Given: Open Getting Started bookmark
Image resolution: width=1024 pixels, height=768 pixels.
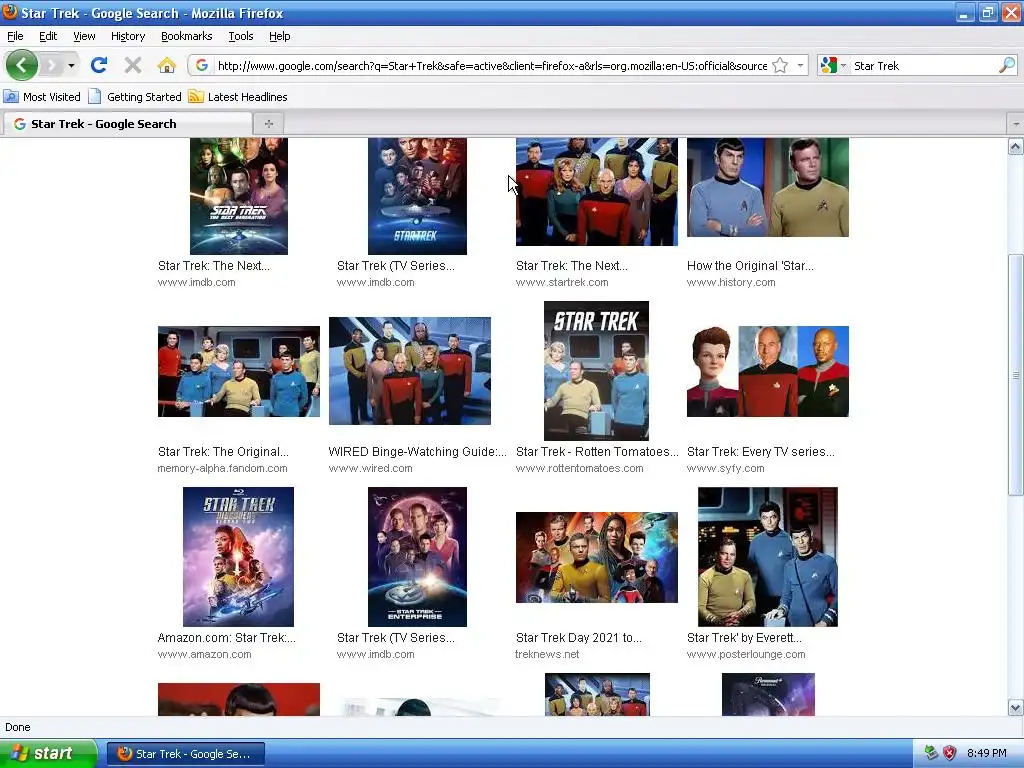Looking at the screenshot, I should pos(135,97).
